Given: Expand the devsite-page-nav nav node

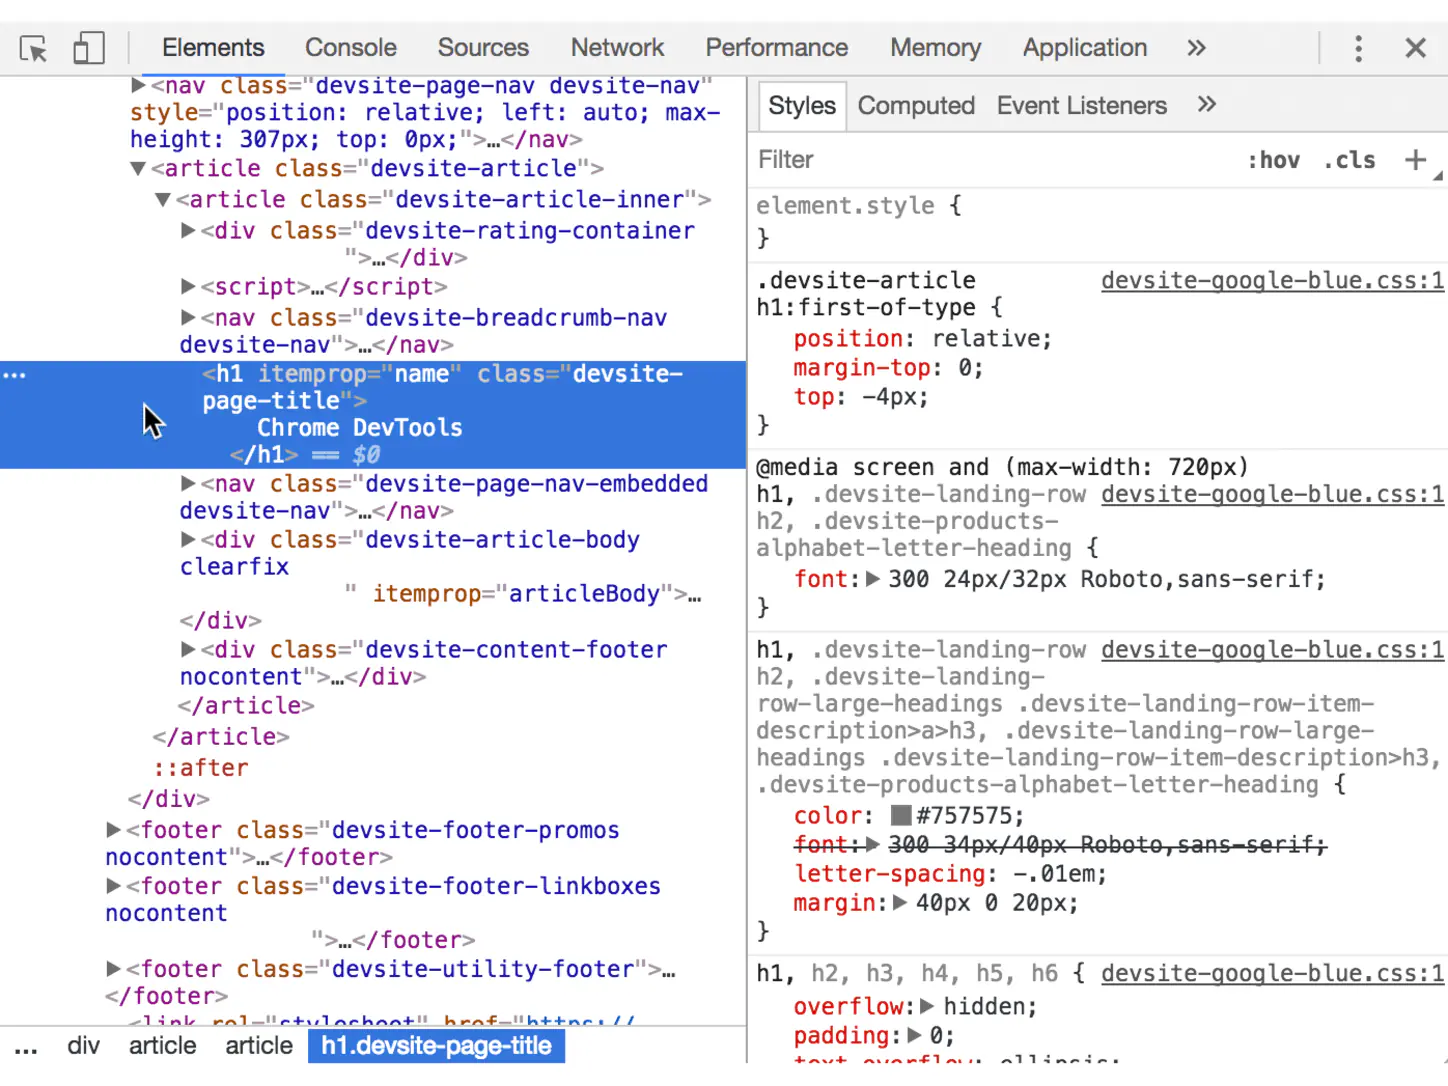Looking at the screenshot, I should [139, 86].
